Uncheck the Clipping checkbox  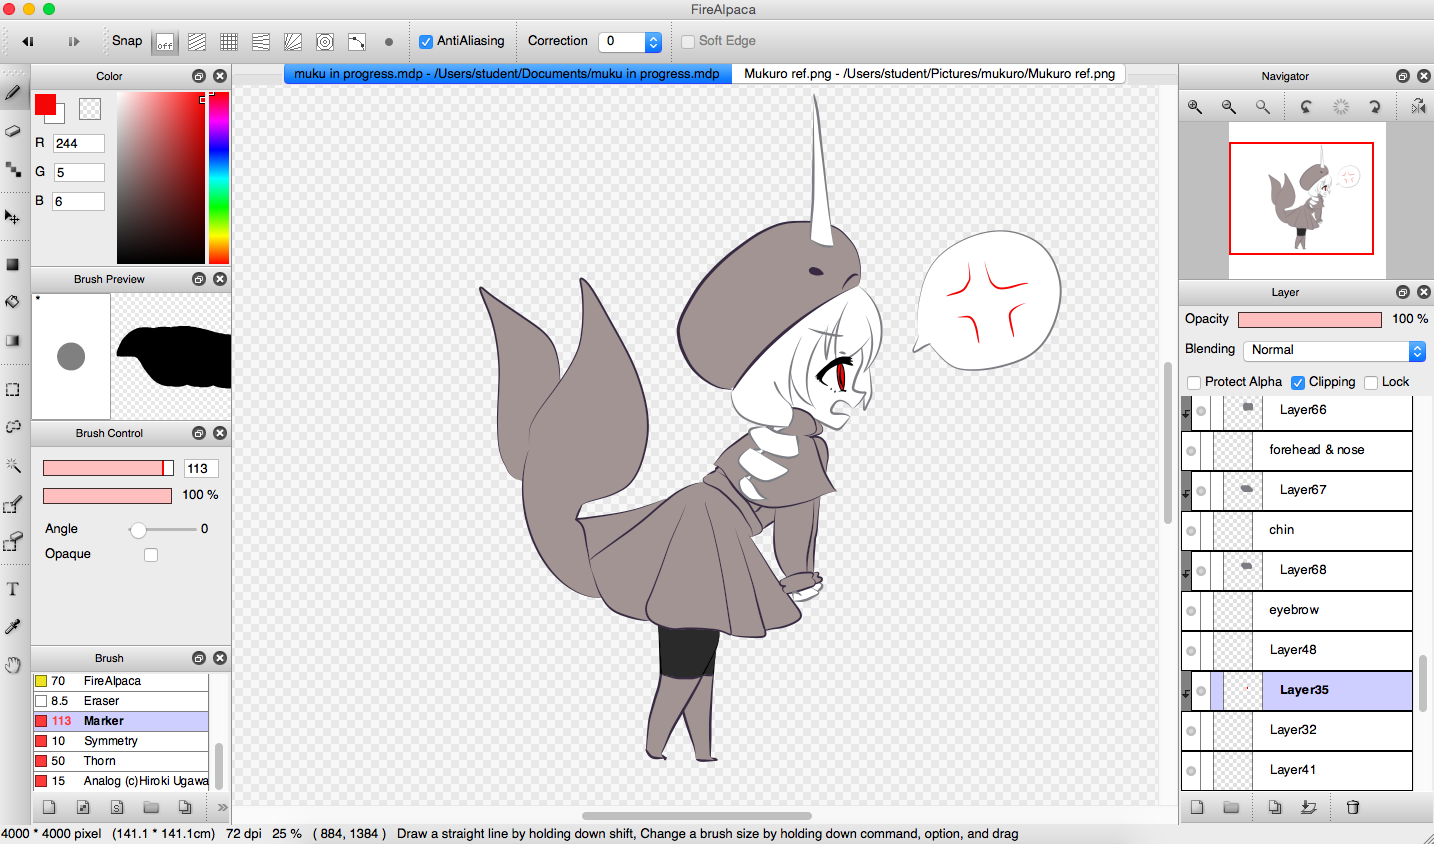click(x=1298, y=383)
